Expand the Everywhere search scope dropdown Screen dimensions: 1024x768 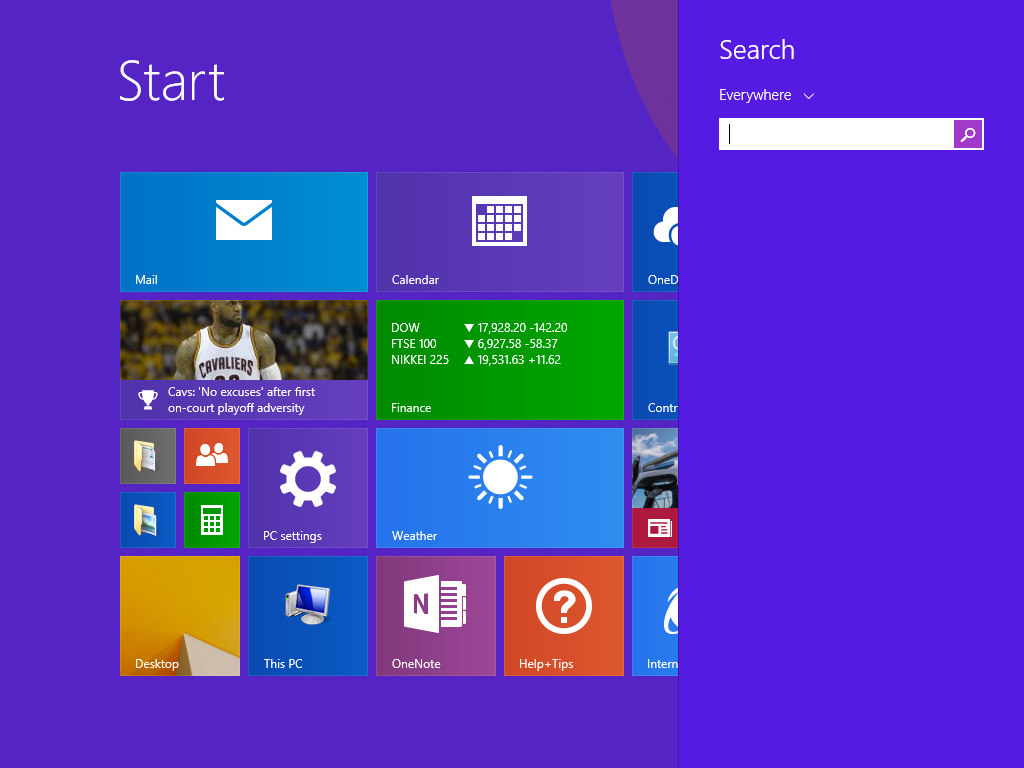pyautogui.click(x=767, y=95)
